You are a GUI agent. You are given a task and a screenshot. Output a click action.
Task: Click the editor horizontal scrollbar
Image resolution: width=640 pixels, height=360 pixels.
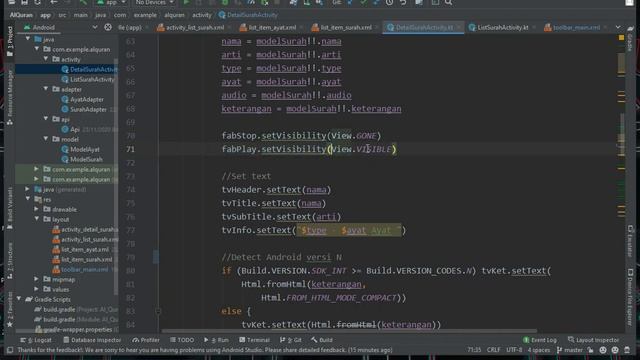point(349,331)
